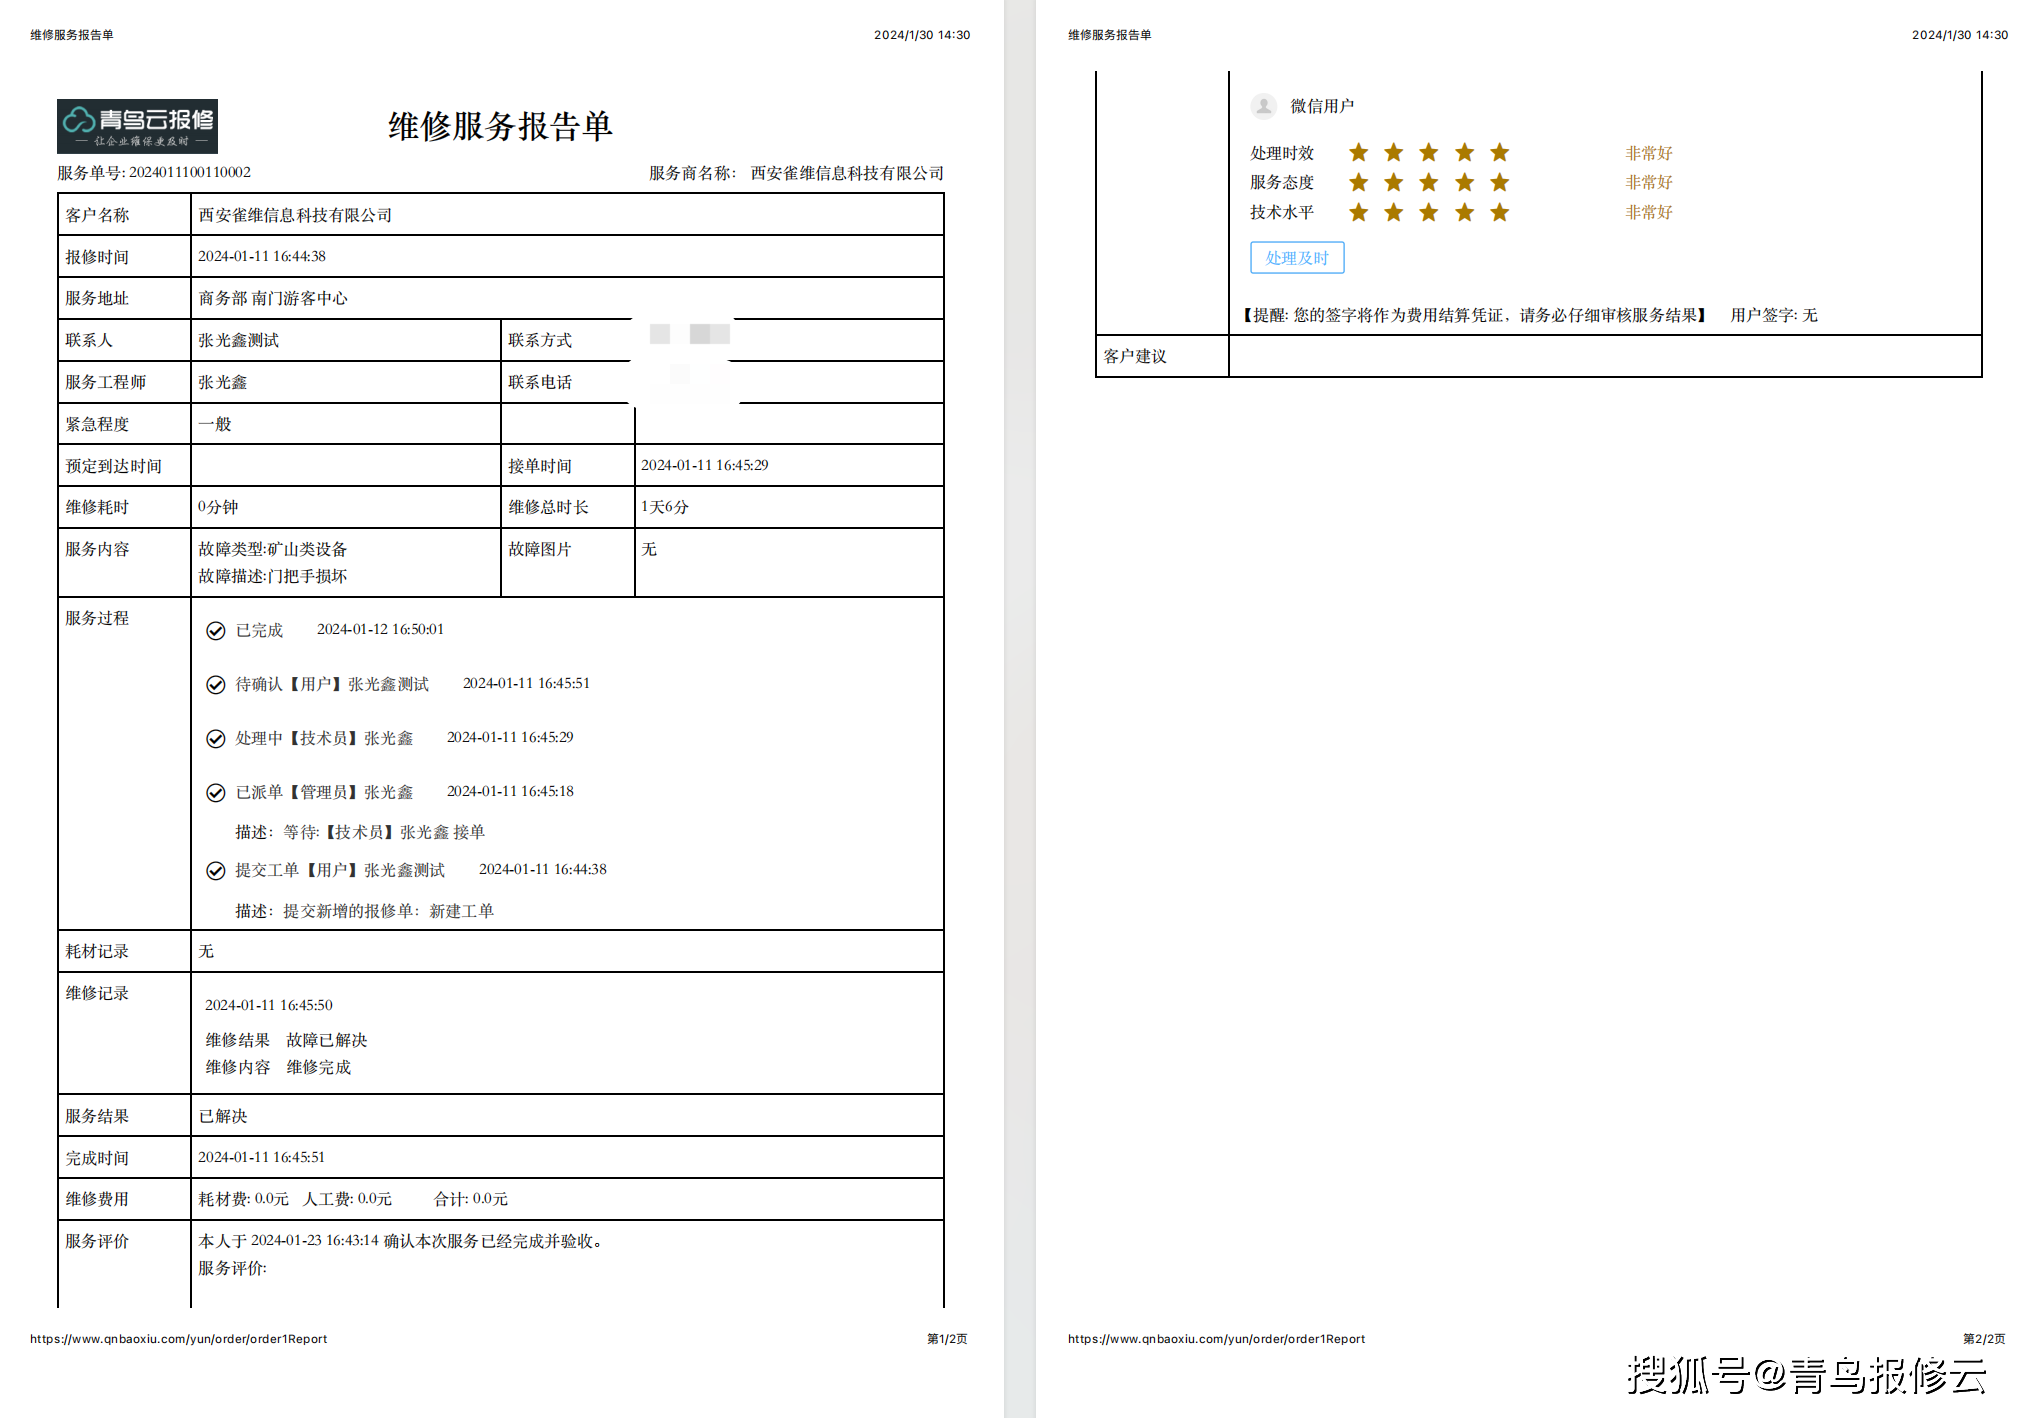Select the 服务结果 value 已解决
The height and width of the screenshot is (1418, 2038).
coord(223,1116)
